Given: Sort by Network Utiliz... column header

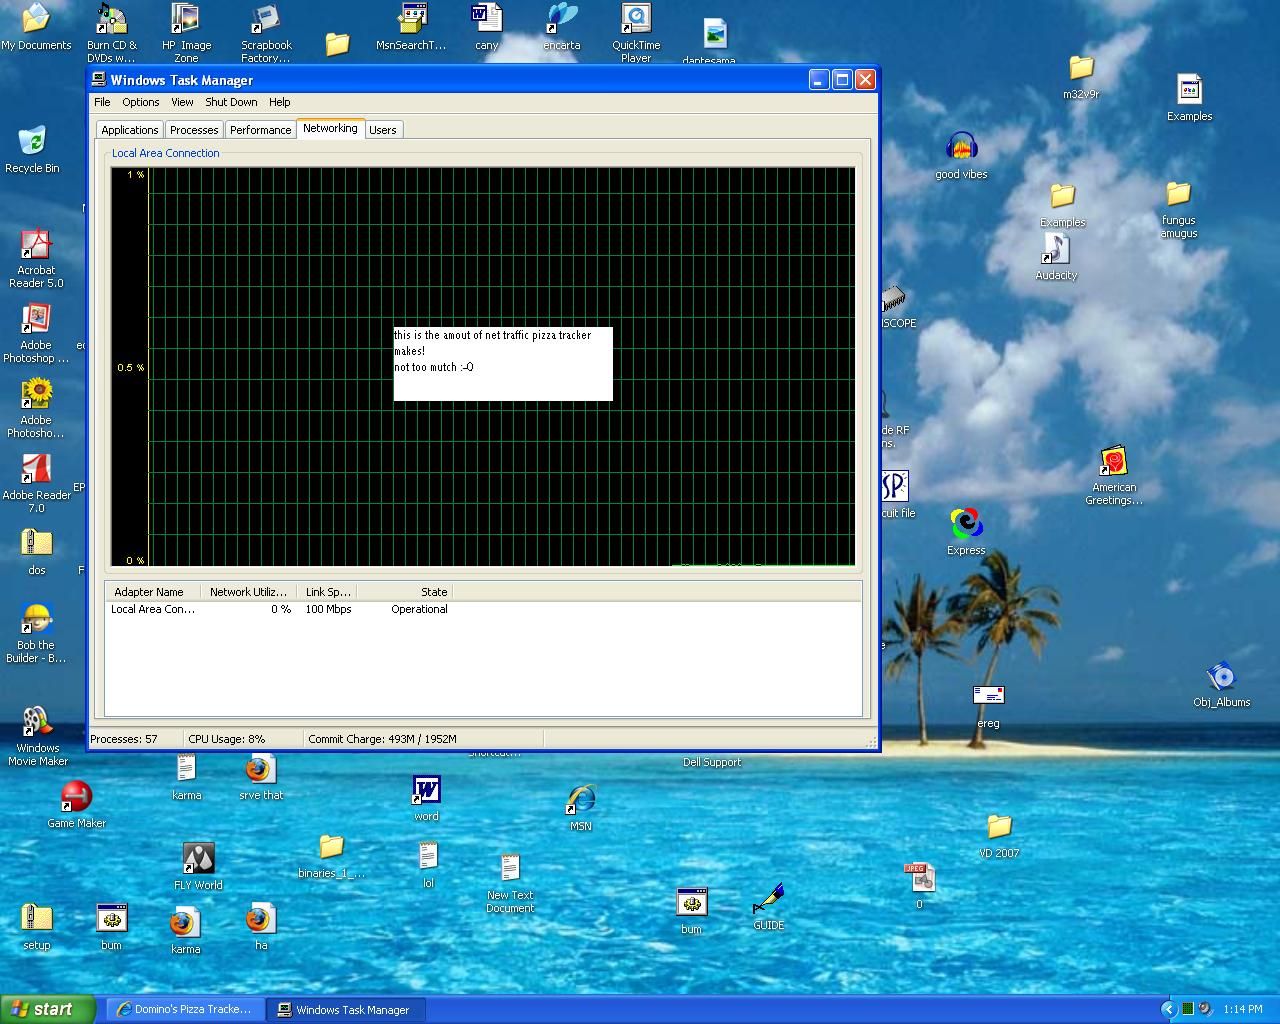Looking at the screenshot, I should (248, 592).
